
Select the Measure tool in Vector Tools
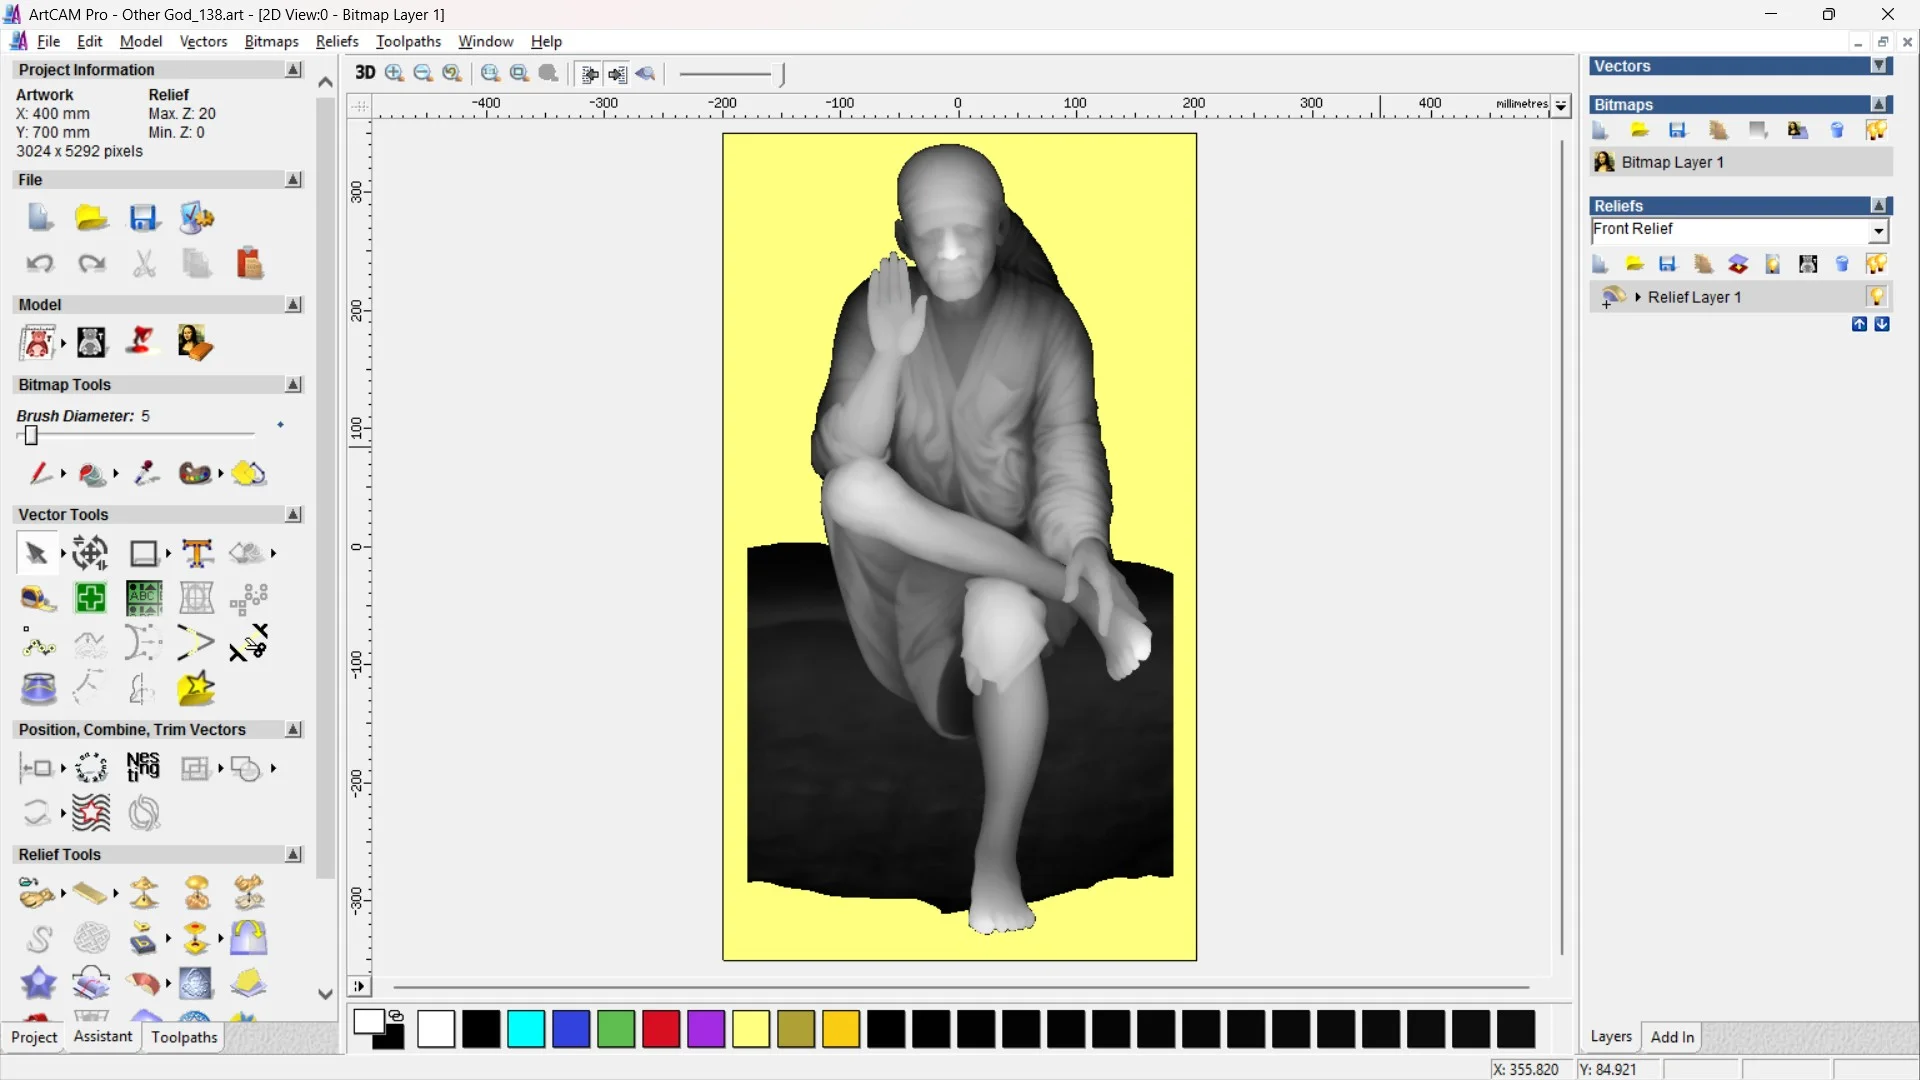pyautogui.click(x=38, y=598)
